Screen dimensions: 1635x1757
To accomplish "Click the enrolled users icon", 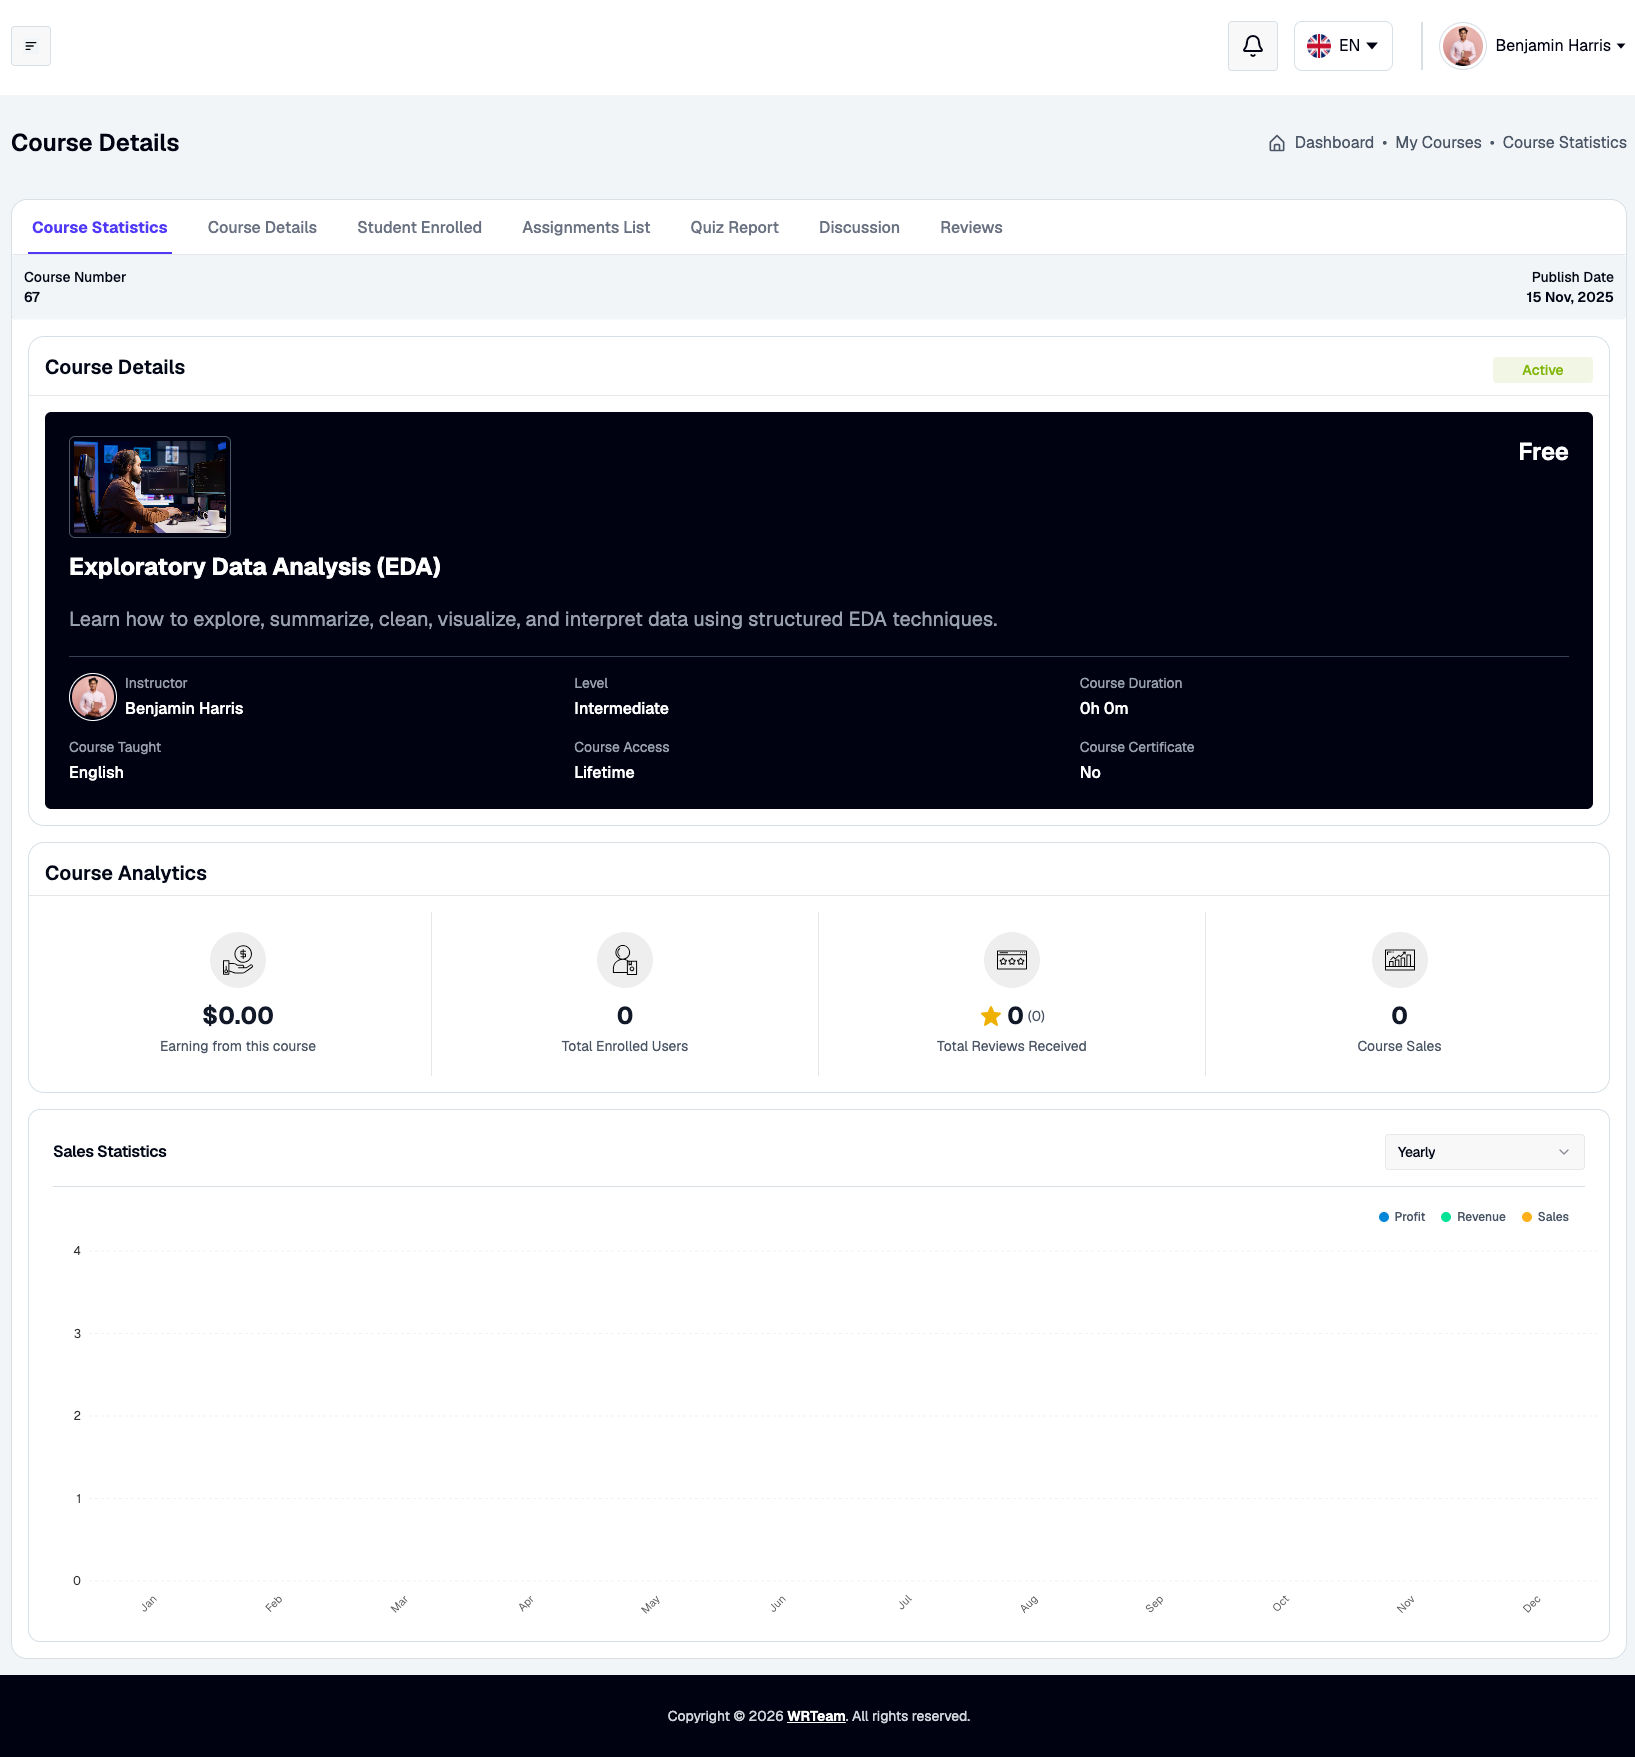I will [x=625, y=960].
